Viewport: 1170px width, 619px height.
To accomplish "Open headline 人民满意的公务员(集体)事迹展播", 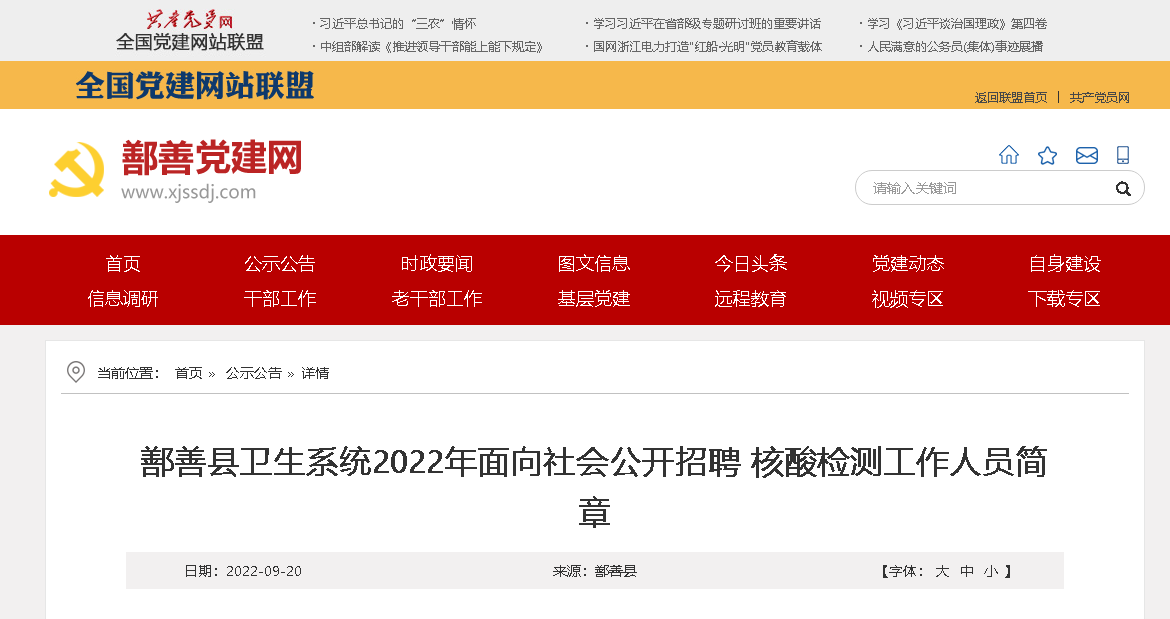I will (955, 47).
